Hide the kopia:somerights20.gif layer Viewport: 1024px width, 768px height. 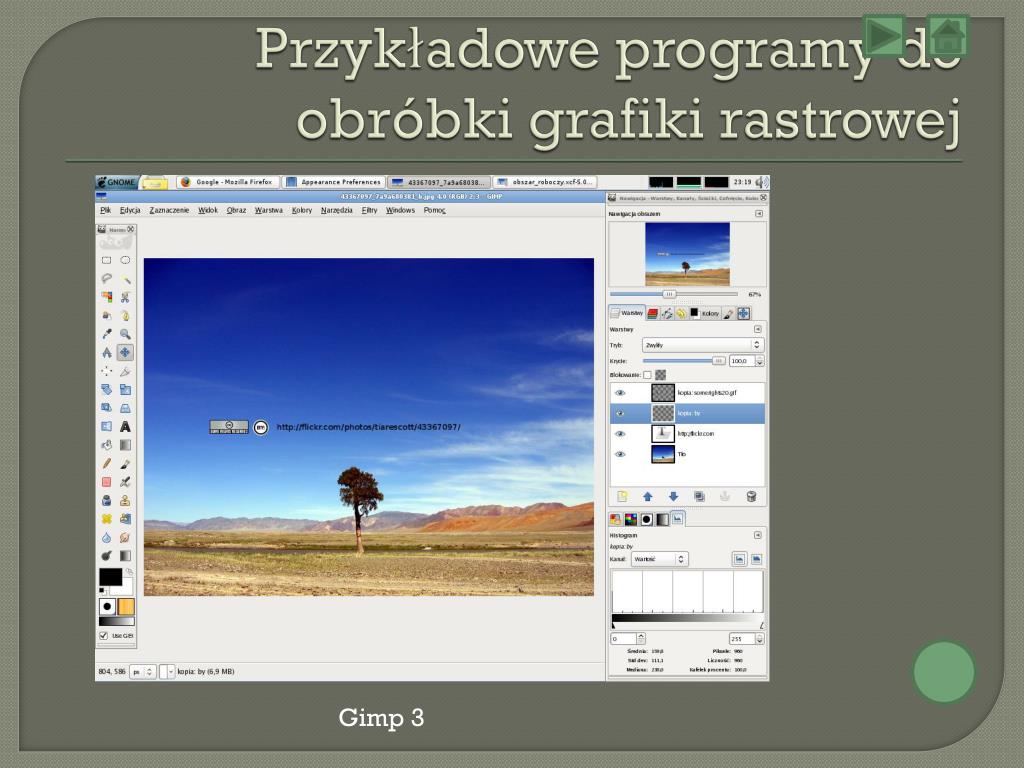tap(620, 392)
